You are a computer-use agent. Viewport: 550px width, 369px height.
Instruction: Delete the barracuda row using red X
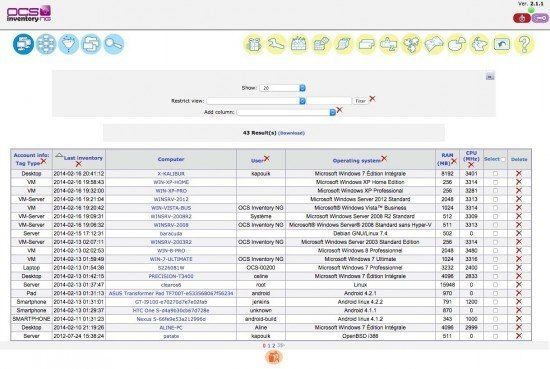pyautogui.click(x=519, y=233)
